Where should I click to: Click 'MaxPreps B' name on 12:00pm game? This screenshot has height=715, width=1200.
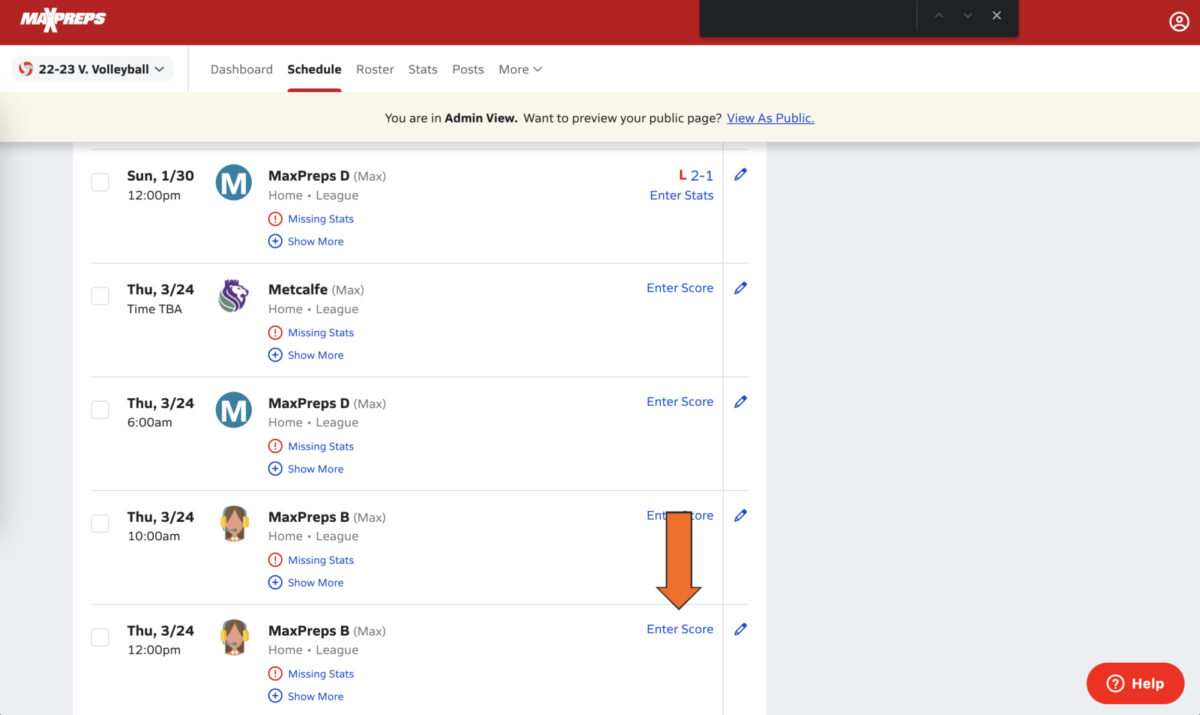tap(309, 632)
